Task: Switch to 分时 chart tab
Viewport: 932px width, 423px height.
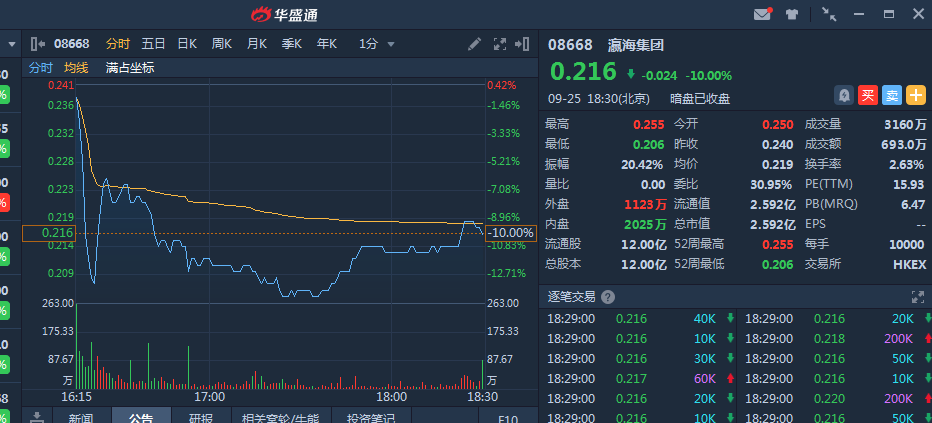Action: pyautogui.click(x=118, y=44)
